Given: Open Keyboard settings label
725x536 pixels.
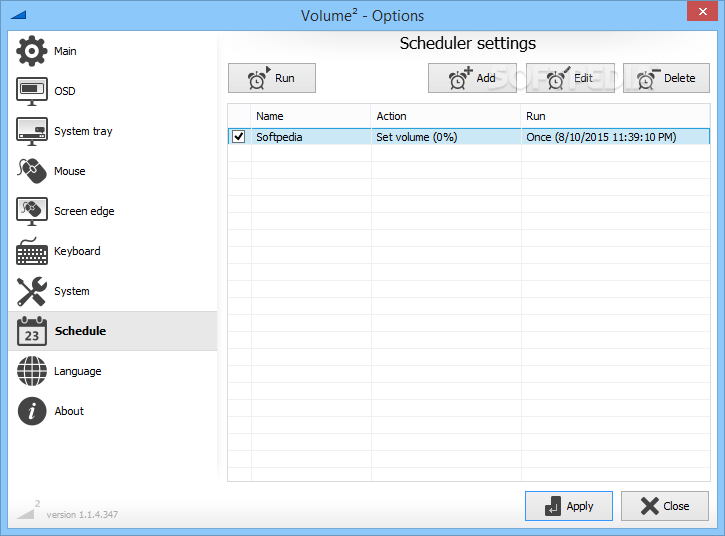Looking at the screenshot, I should (x=77, y=251).
